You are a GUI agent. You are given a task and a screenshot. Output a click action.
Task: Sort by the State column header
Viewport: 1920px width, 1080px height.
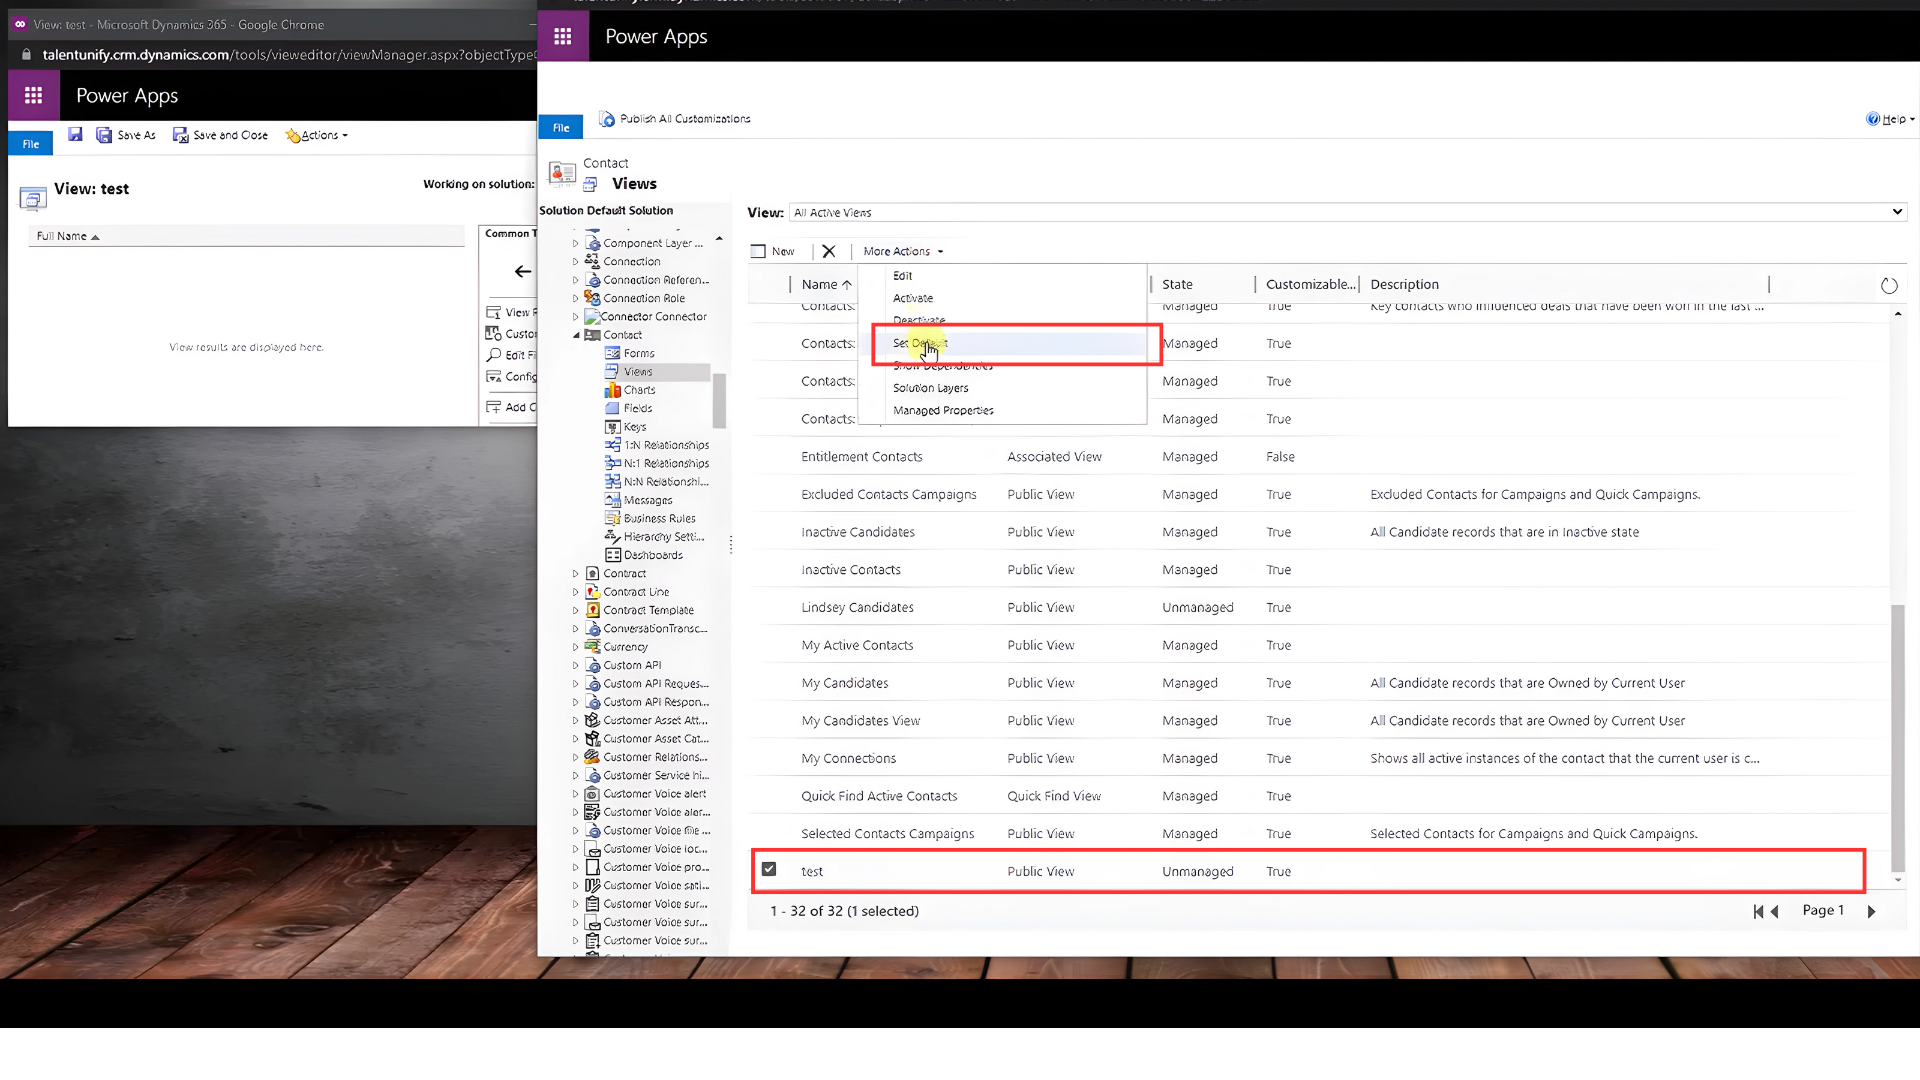[x=1177, y=284]
